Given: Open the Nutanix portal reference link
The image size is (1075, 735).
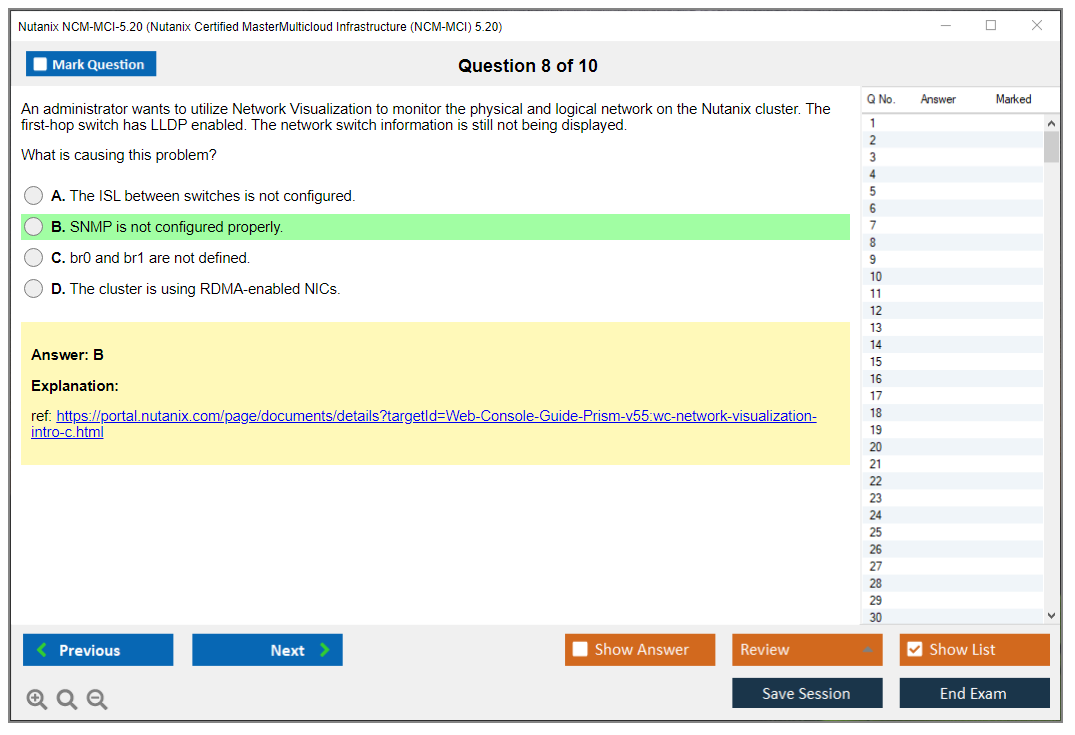Looking at the screenshot, I should (x=435, y=417).
